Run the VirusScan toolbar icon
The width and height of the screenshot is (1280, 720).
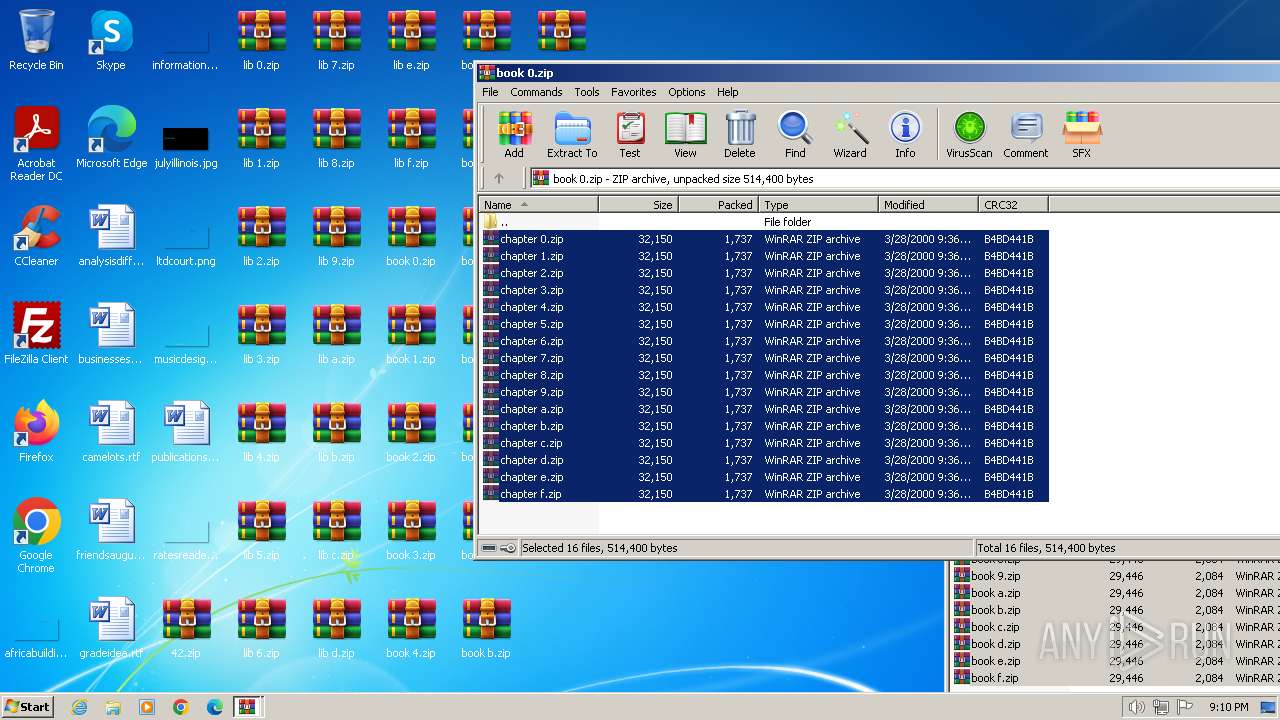click(969, 135)
